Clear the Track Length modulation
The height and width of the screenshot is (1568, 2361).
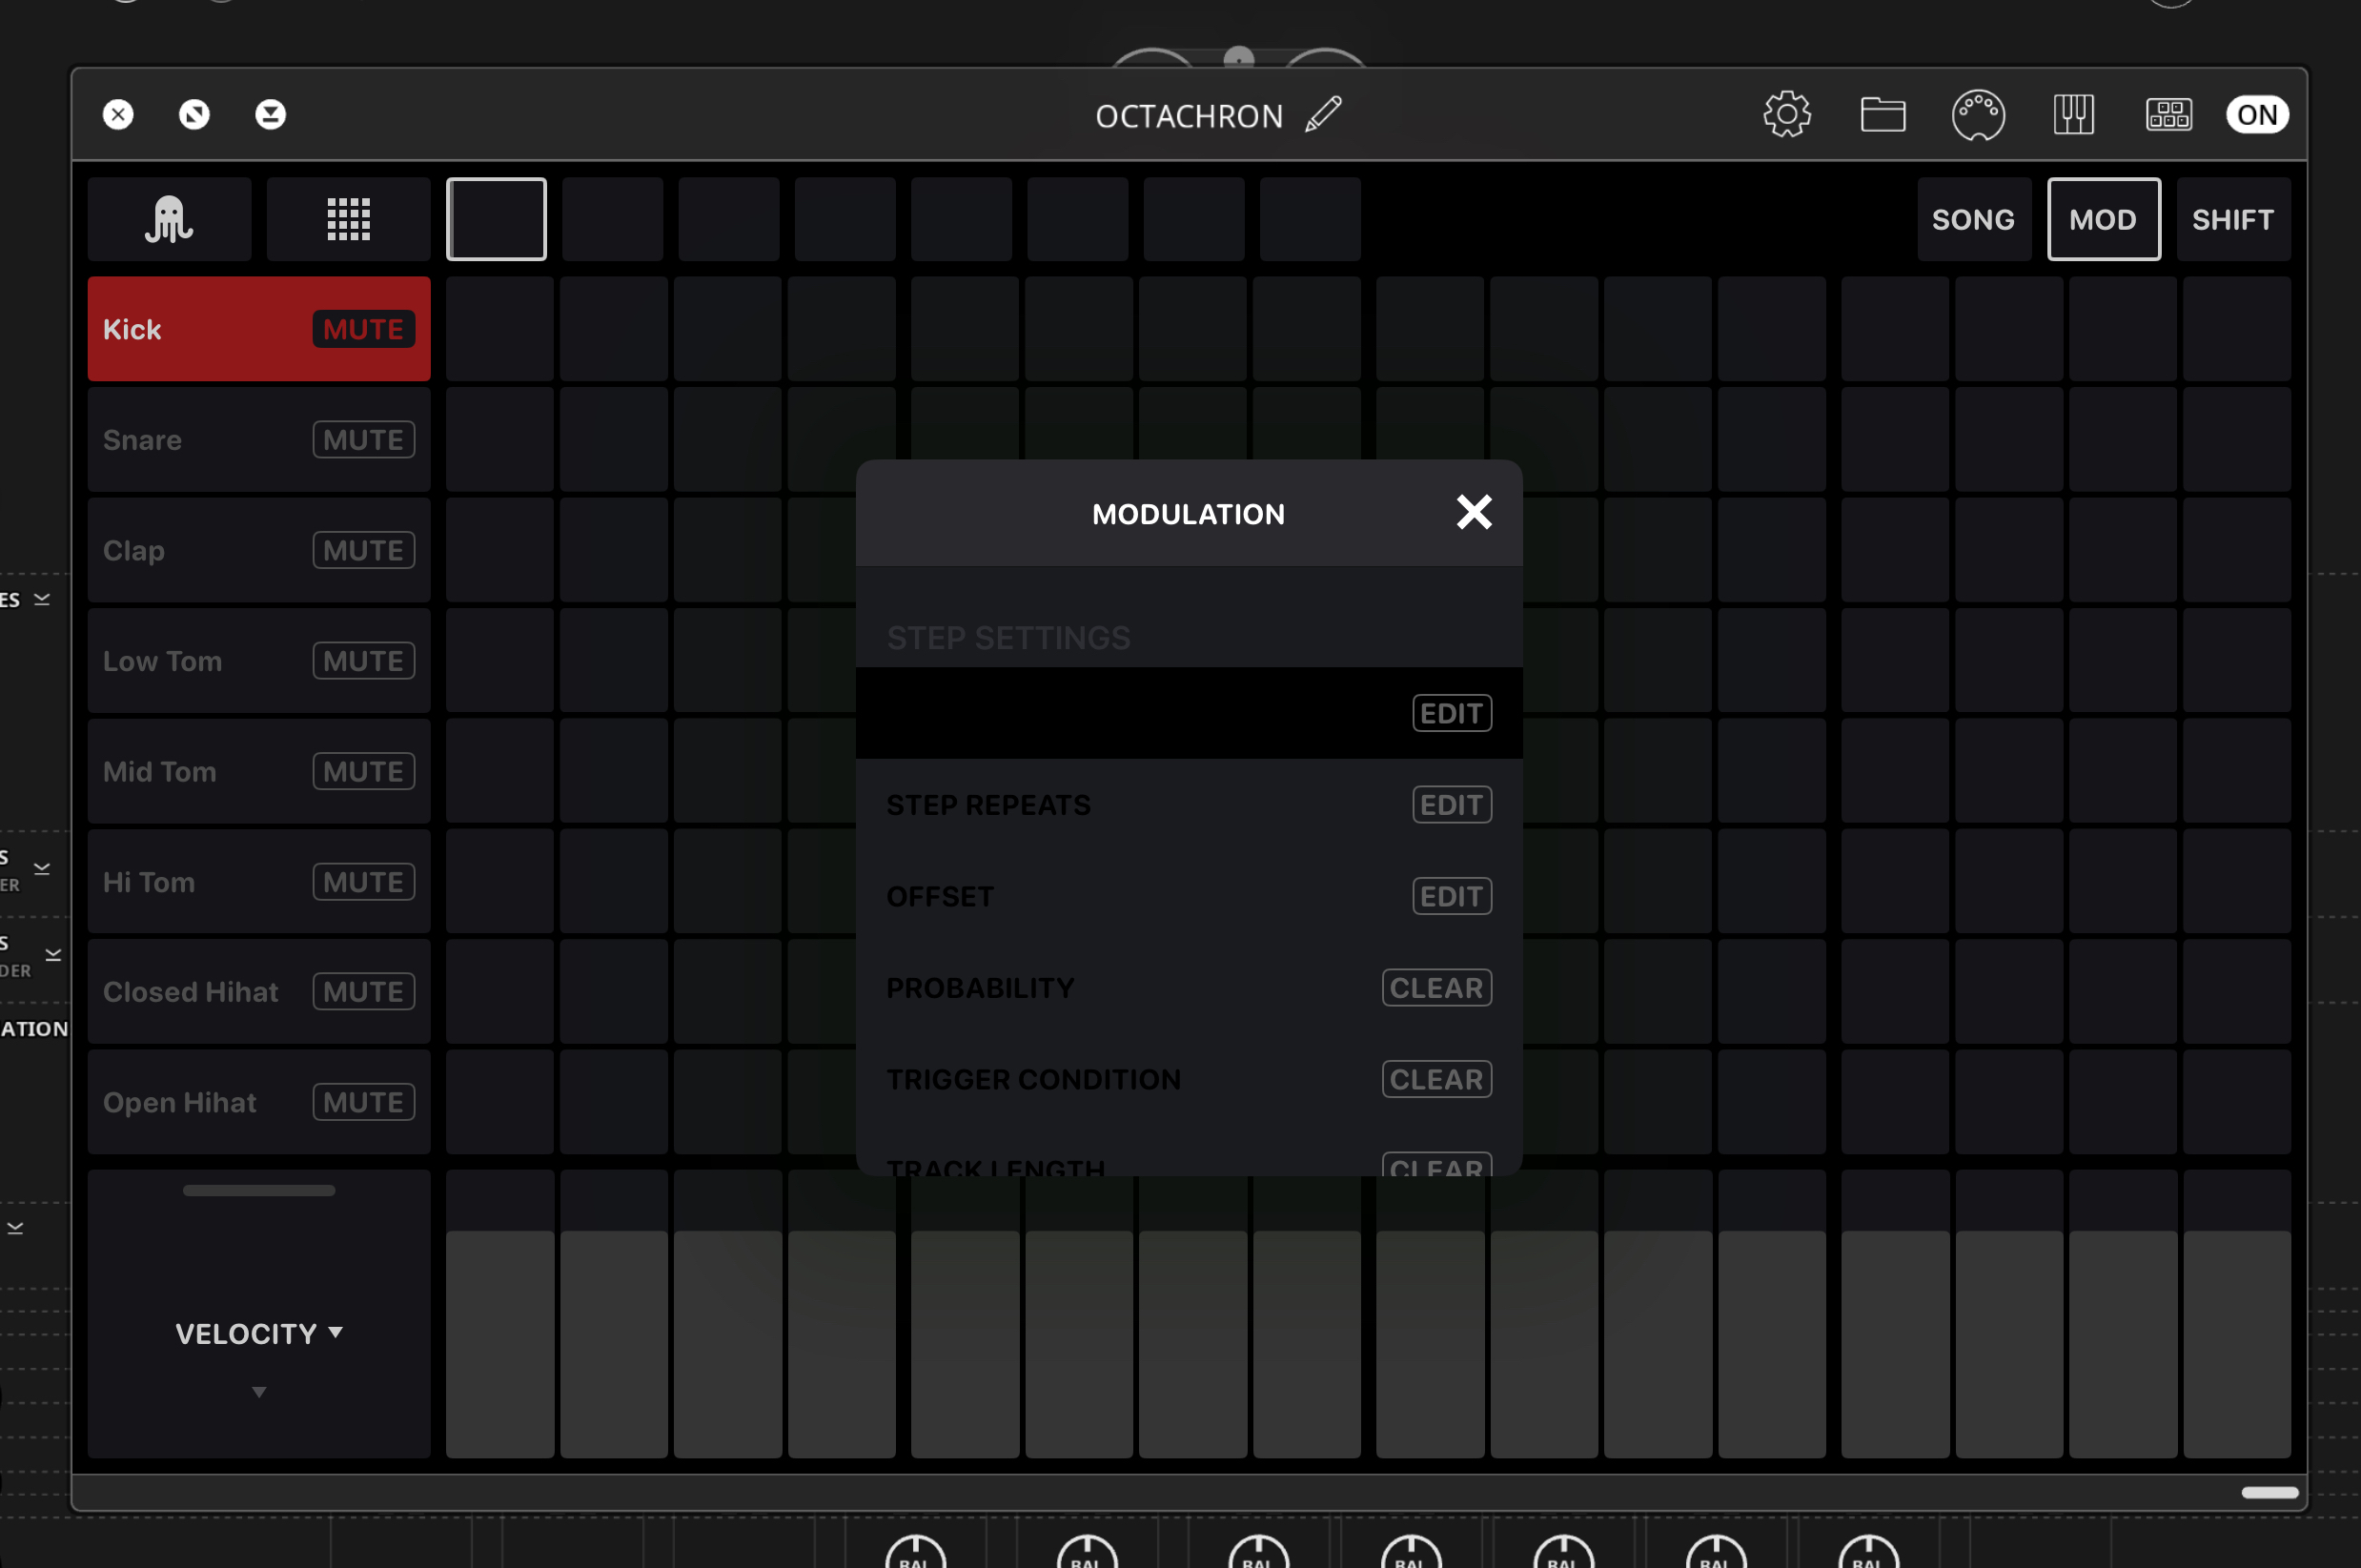[x=1437, y=1165]
